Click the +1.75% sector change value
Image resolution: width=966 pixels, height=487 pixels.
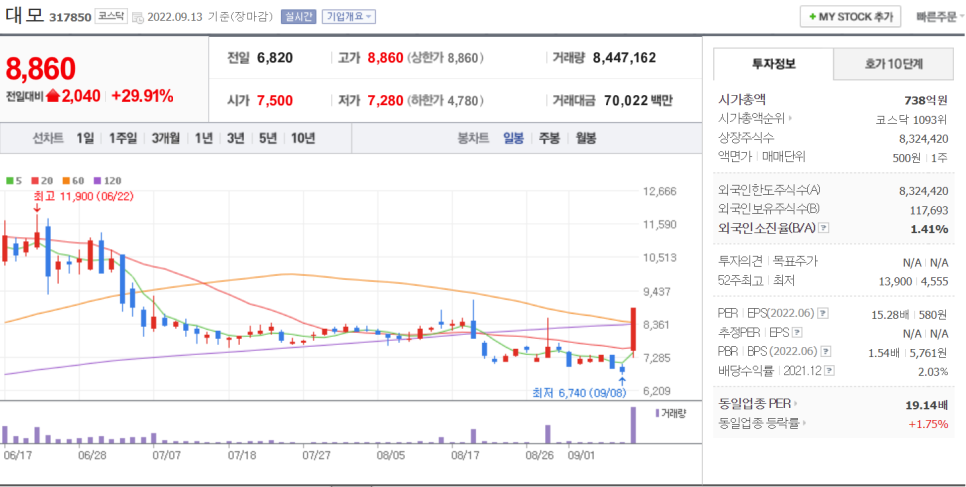click(x=928, y=424)
